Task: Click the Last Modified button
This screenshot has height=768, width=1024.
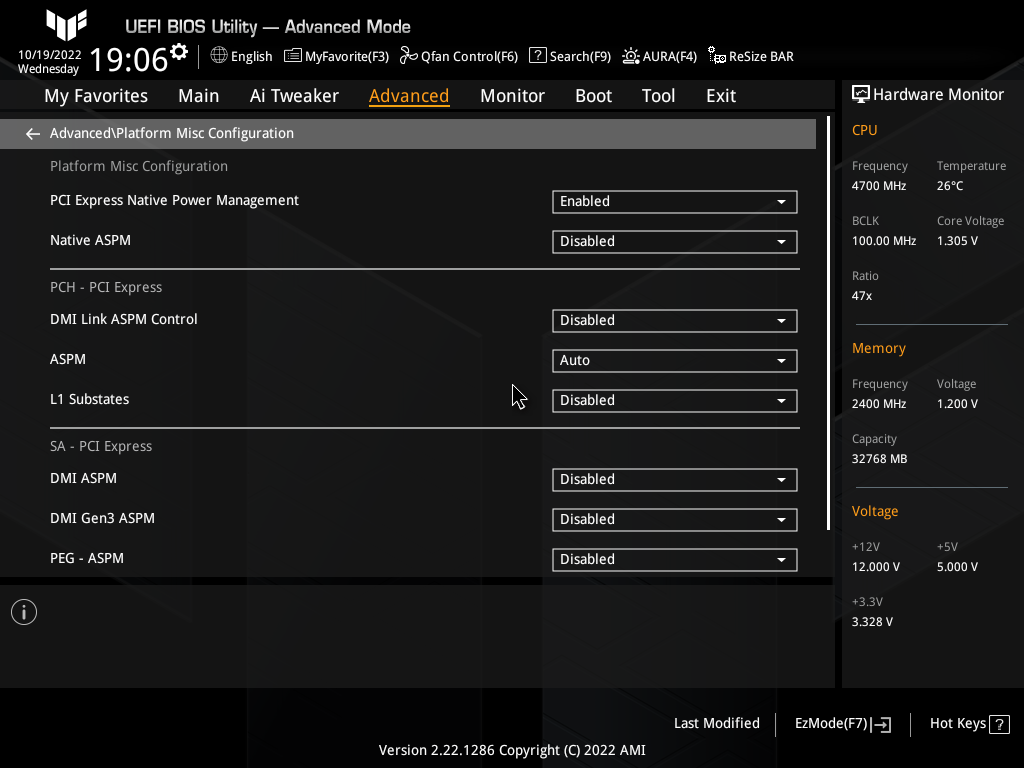Action: point(716,723)
